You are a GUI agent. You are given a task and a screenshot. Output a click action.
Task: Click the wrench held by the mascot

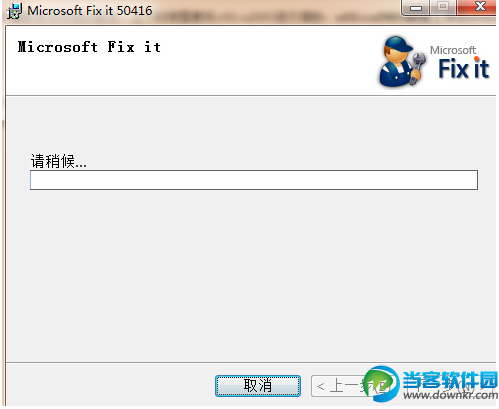[418, 67]
